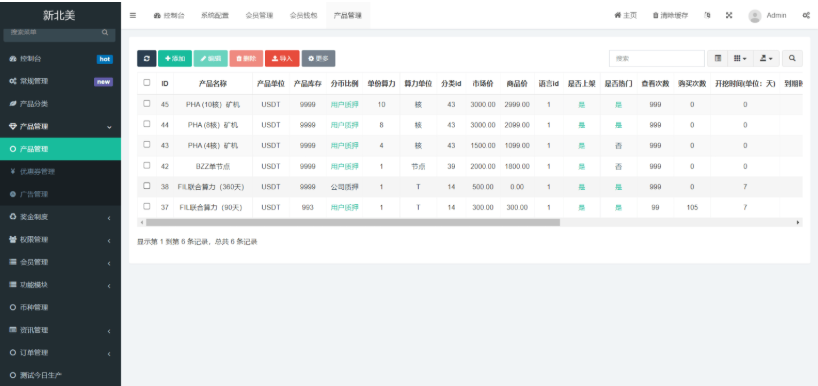This screenshot has height=386, width=818.
Task: Toggle 是否上架 value for row ID 45
Action: click(582, 105)
